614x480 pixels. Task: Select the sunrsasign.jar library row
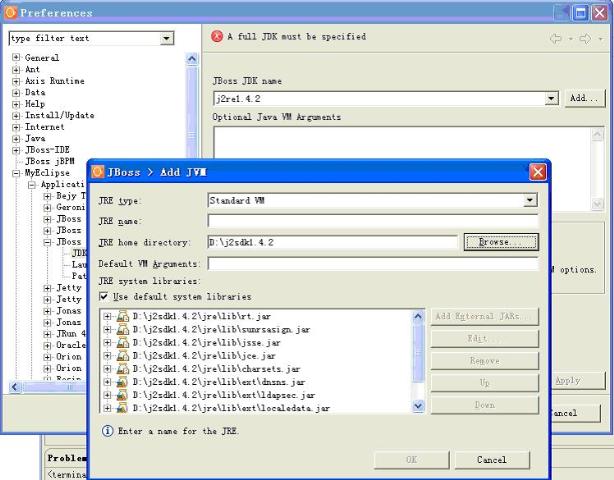pyautogui.click(x=222, y=330)
